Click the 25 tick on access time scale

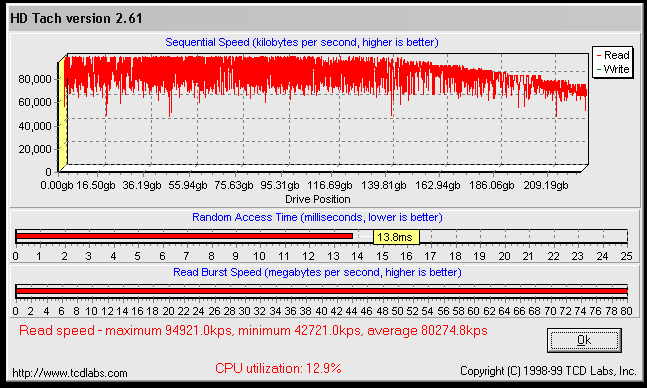click(626, 256)
